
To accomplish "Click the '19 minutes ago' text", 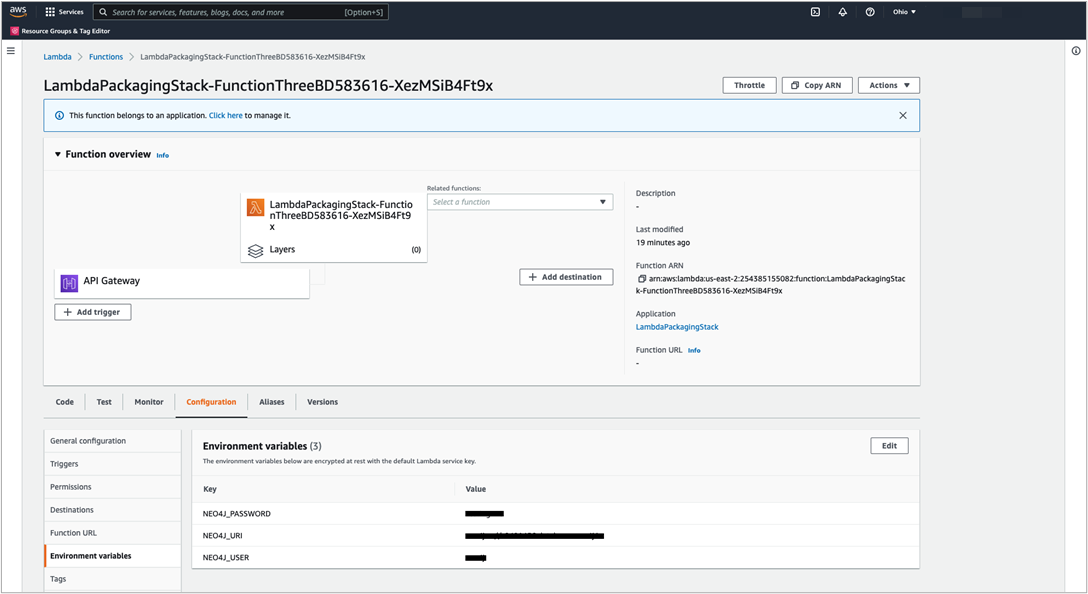I will tap(663, 243).
